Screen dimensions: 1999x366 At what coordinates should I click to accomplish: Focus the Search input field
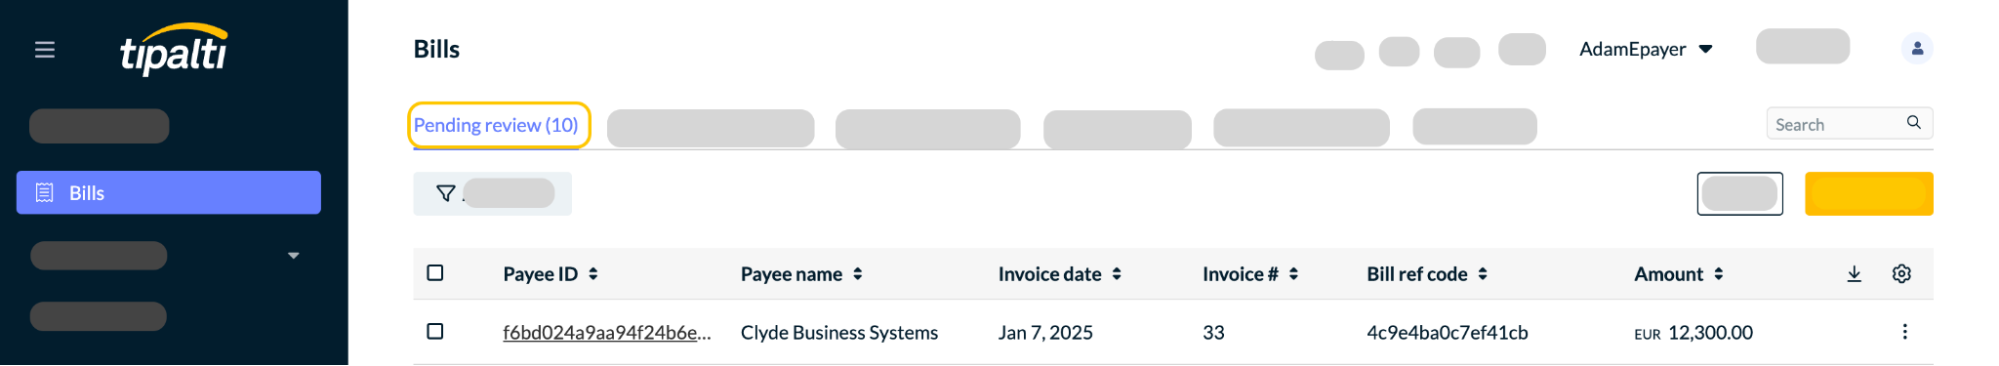pyautogui.click(x=1848, y=124)
